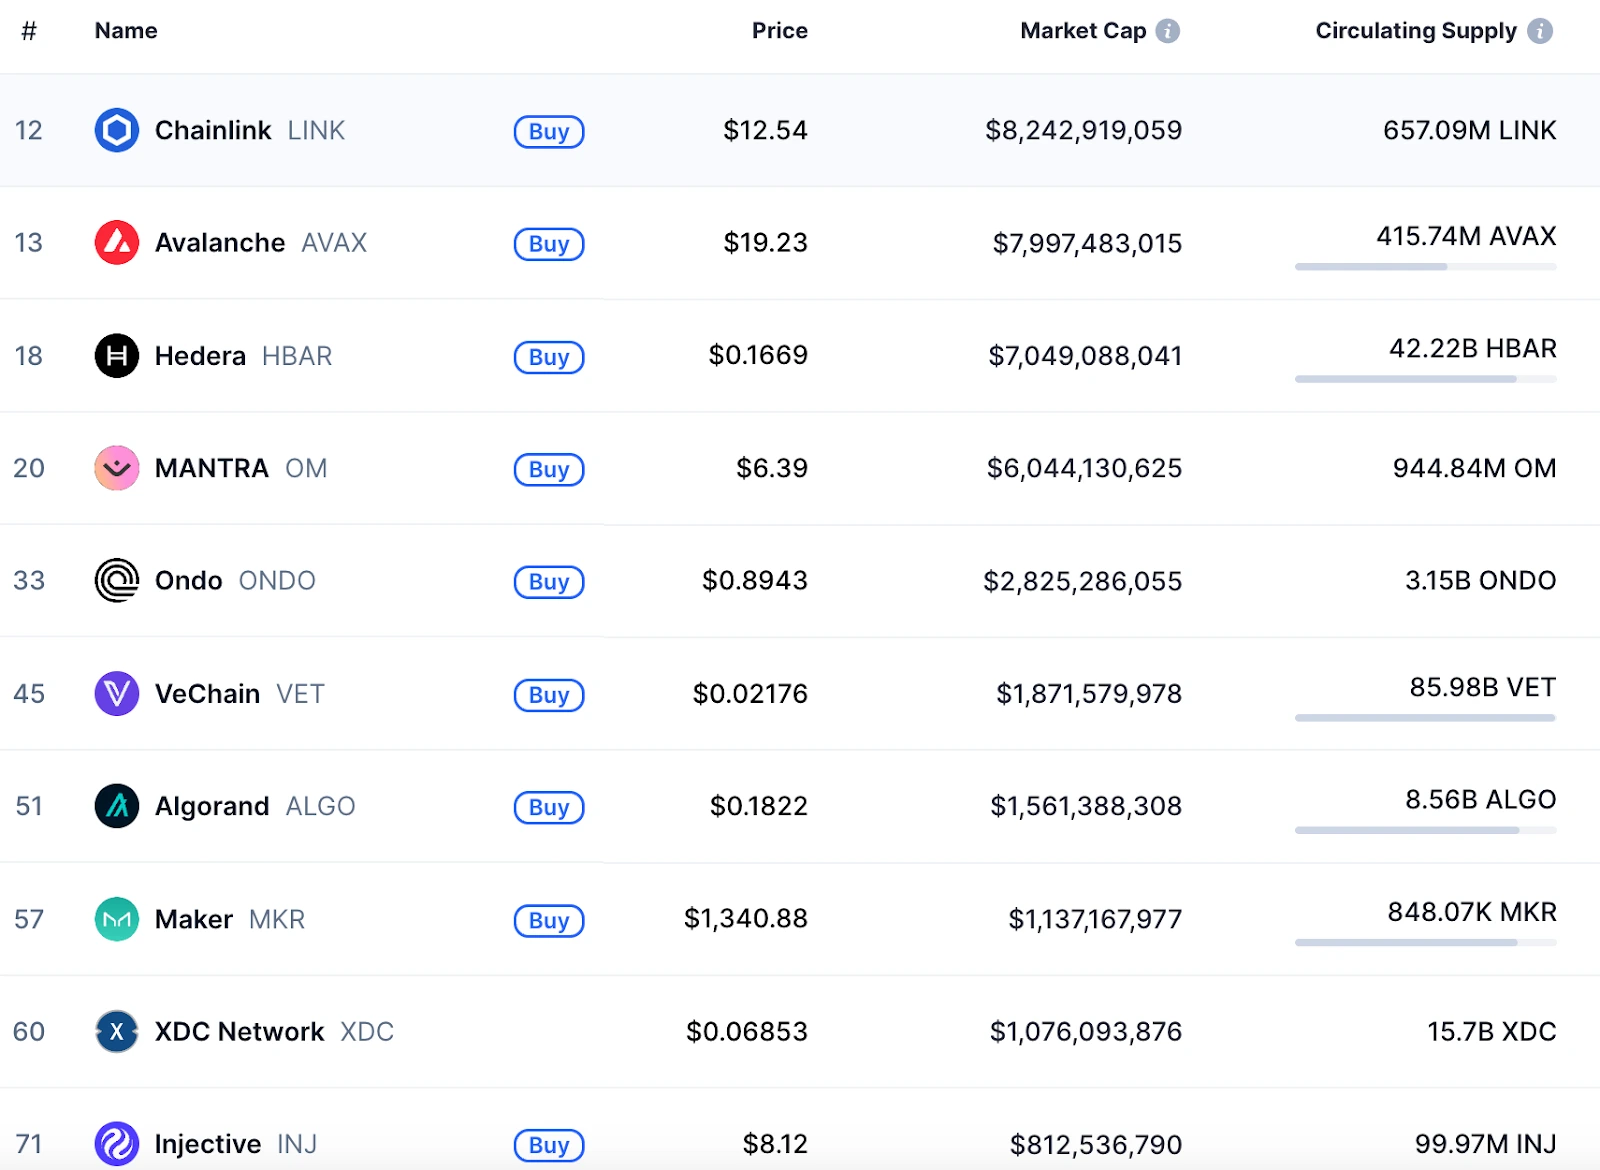
Task: Buy Chainlink LINK
Action: [x=549, y=131]
